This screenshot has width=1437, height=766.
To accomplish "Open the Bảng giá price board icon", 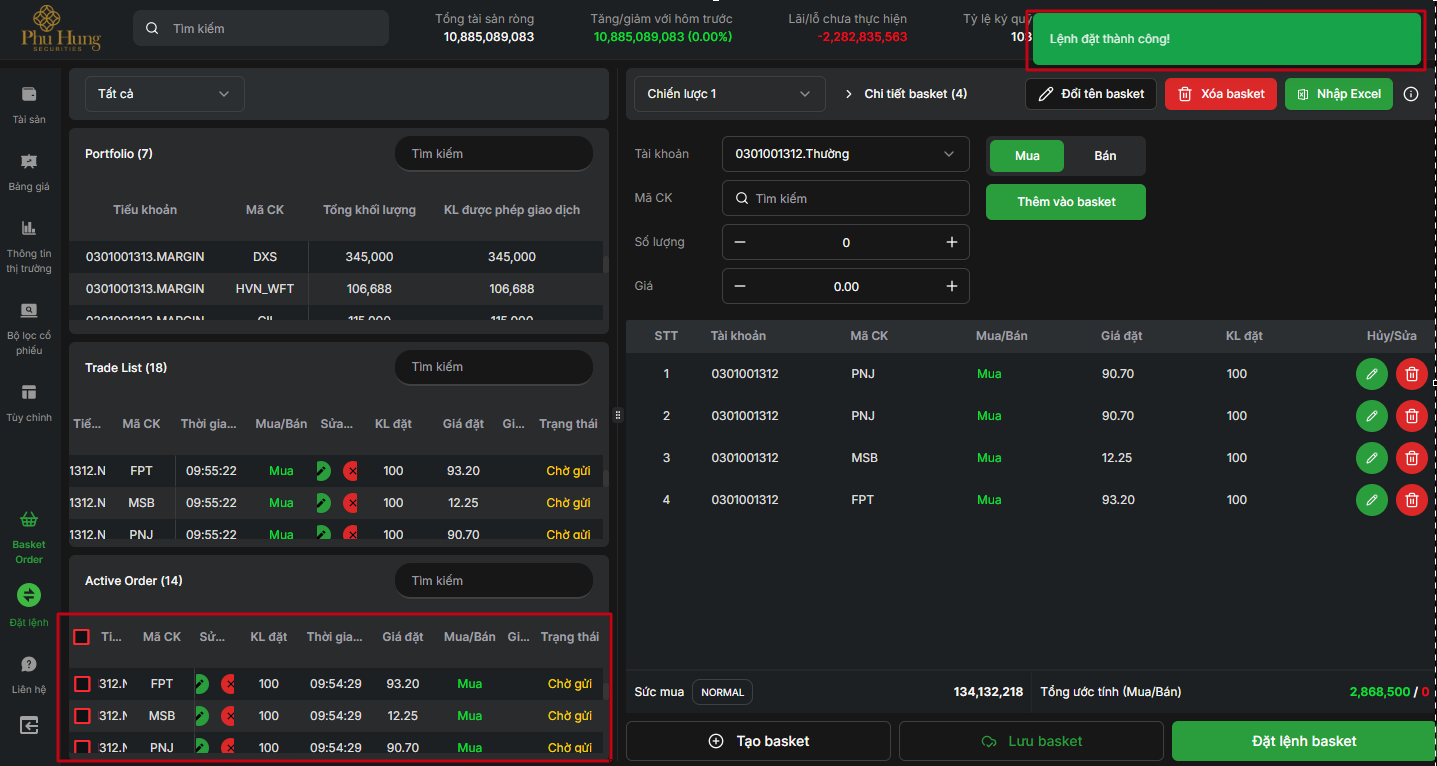I will pos(29,162).
